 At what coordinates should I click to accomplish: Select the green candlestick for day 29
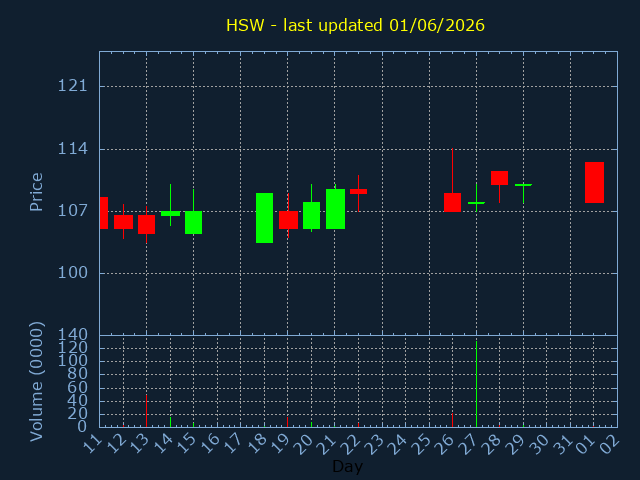click(x=523, y=185)
